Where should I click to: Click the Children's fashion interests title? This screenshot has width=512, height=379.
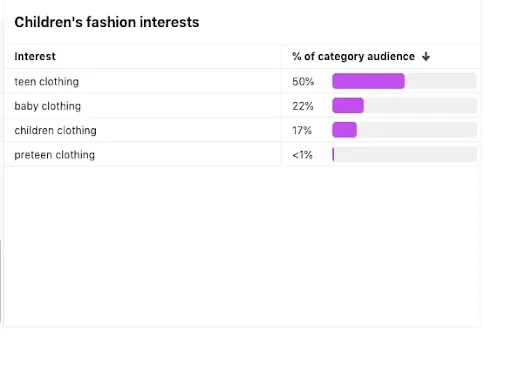[x=107, y=22]
